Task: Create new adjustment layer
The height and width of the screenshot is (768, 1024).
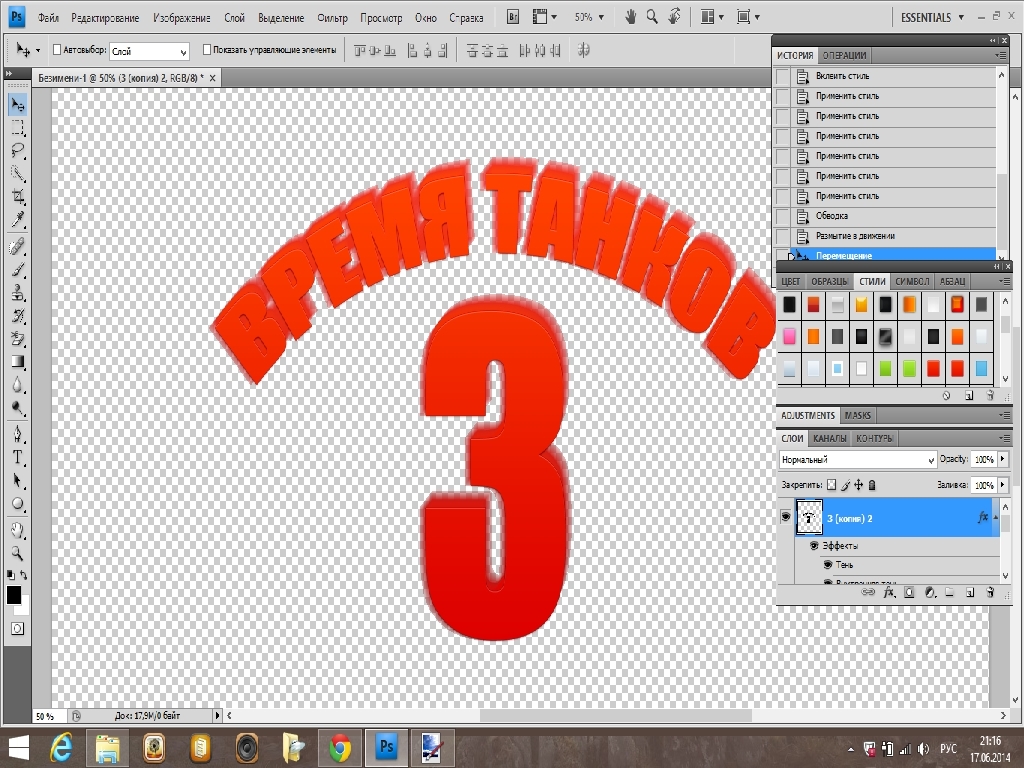Action: coord(930,592)
